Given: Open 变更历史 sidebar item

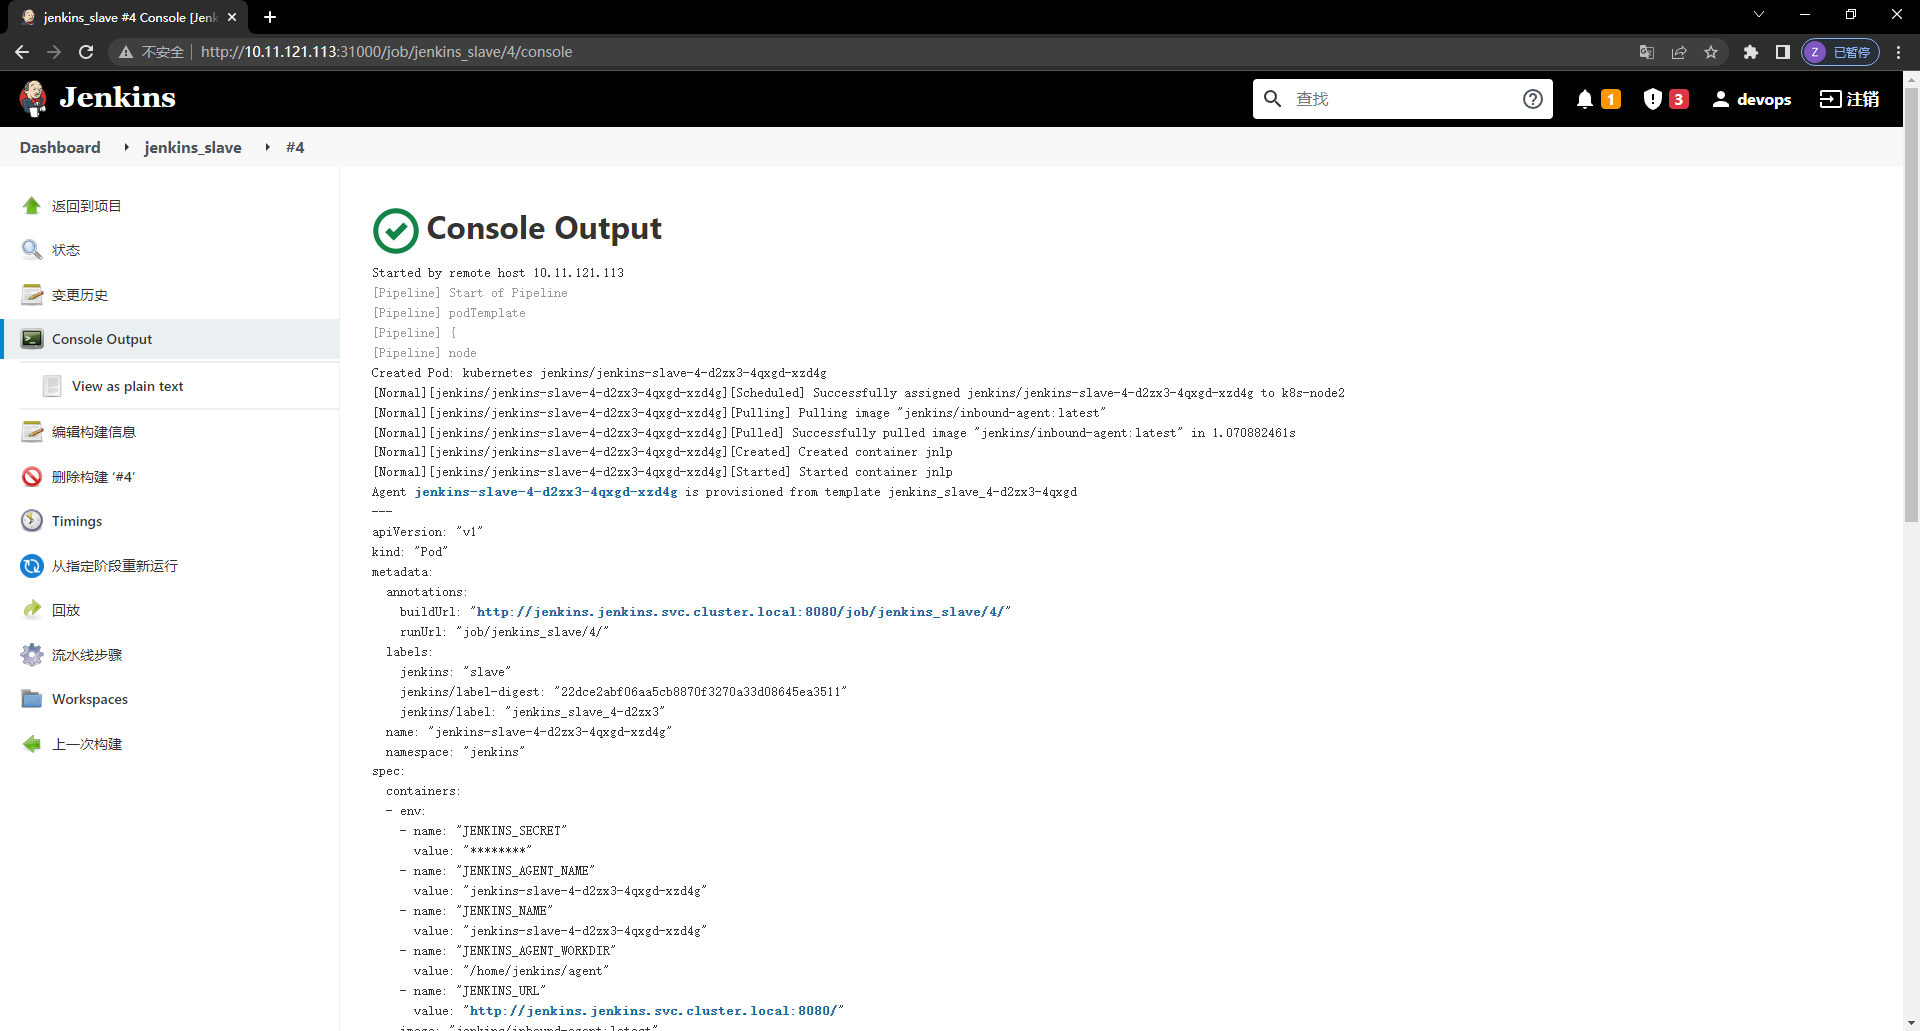Looking at the screenshot, I should coord(80,295).
